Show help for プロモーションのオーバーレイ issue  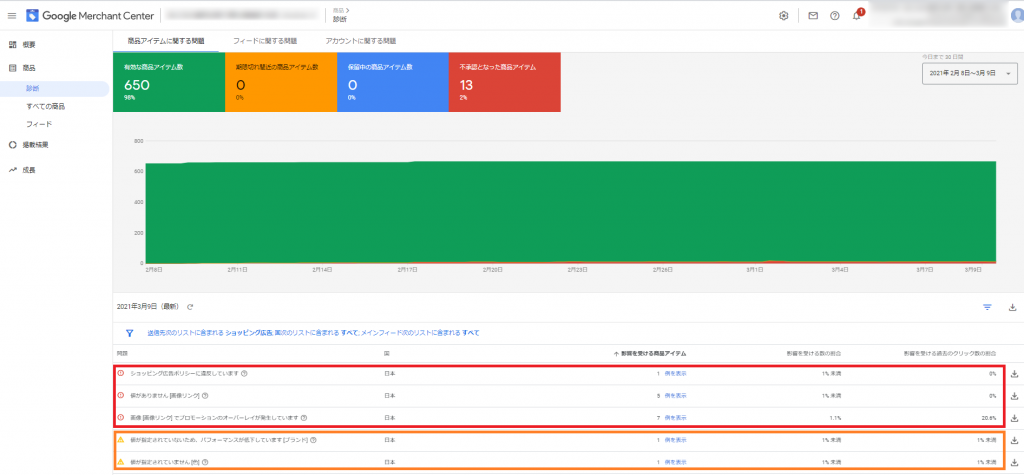(304, 417)
